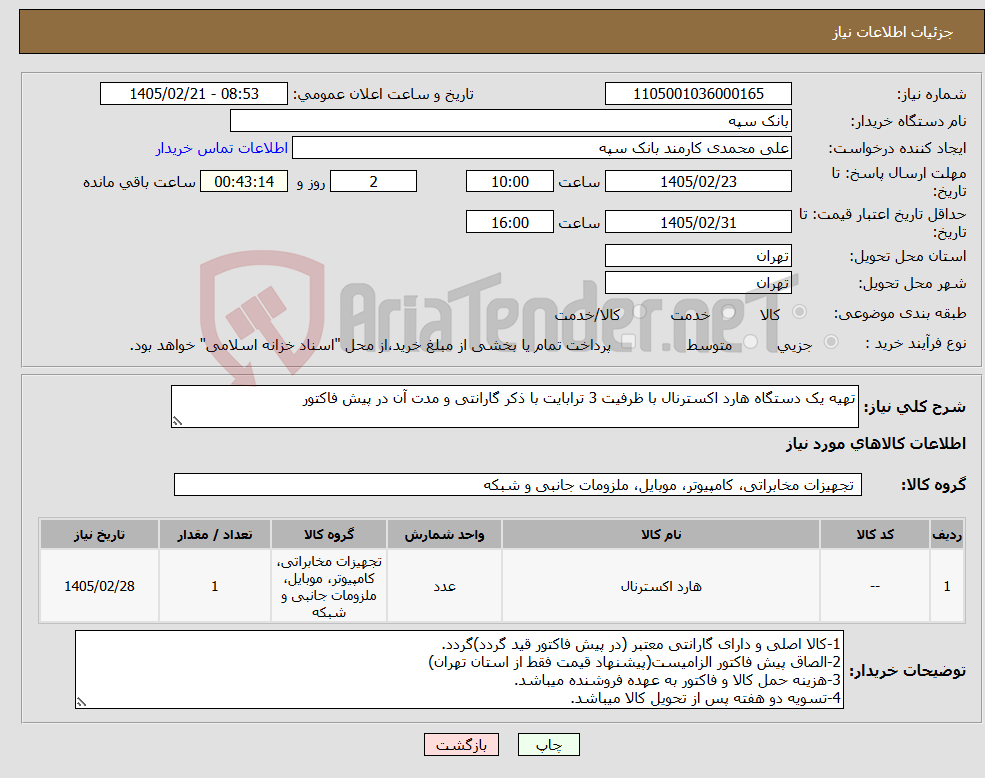Click the requester field علی محمدی کارمند بانک سپه
The image size is (985, 778).
(x=541, y=148)
